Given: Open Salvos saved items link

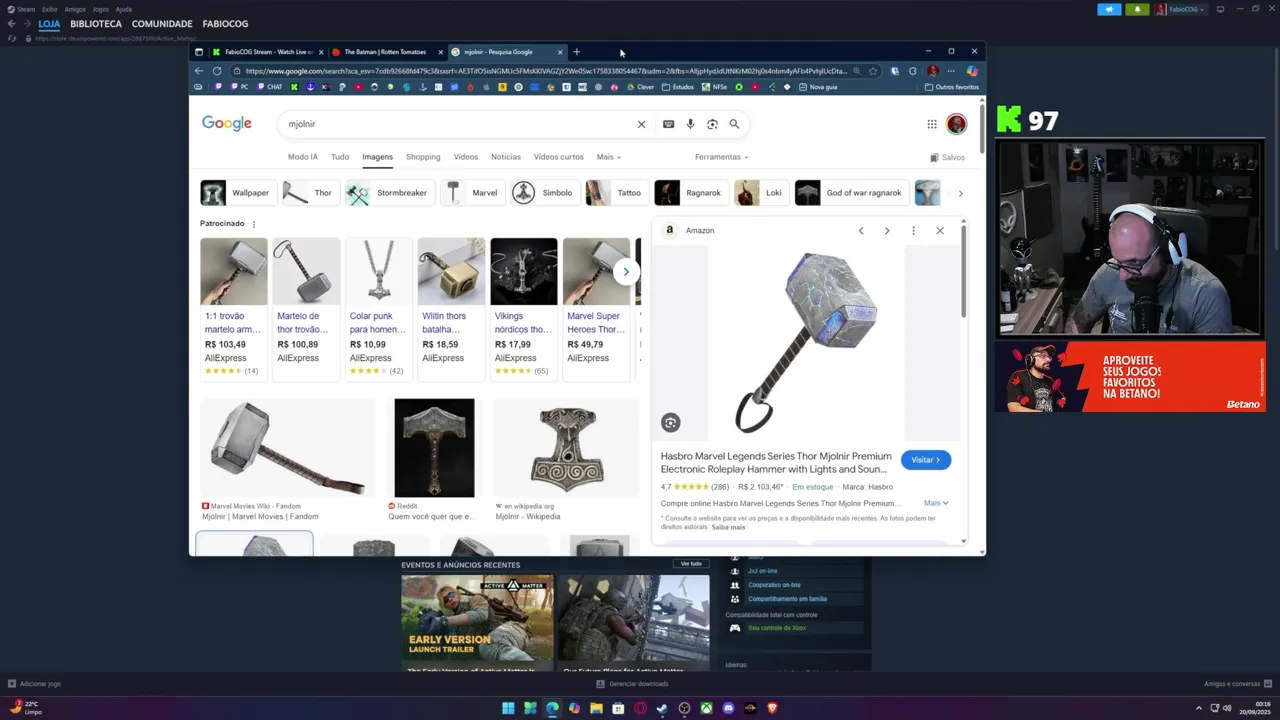Looking at the screenshot, I should point(947,157).
